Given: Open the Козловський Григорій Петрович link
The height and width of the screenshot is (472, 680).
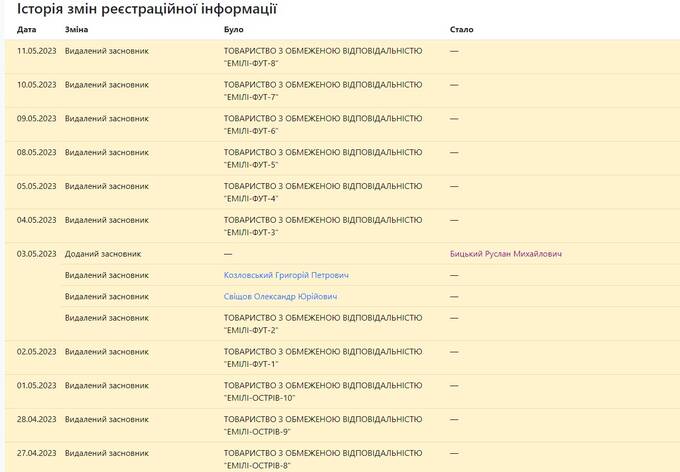Looking at the screenshot, I should [x=286, y=275].
